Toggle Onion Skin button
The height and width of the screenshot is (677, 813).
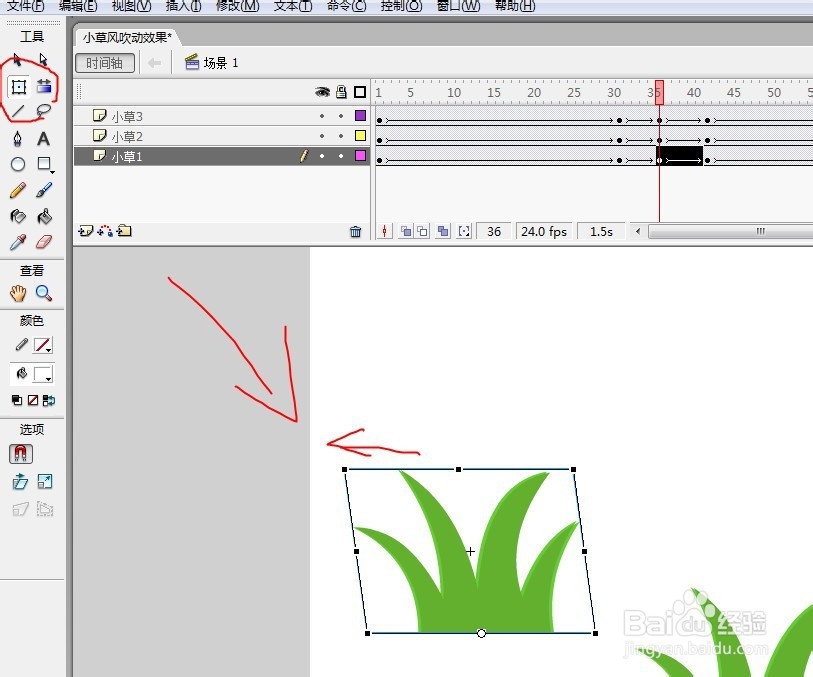[x=406, y=231]
